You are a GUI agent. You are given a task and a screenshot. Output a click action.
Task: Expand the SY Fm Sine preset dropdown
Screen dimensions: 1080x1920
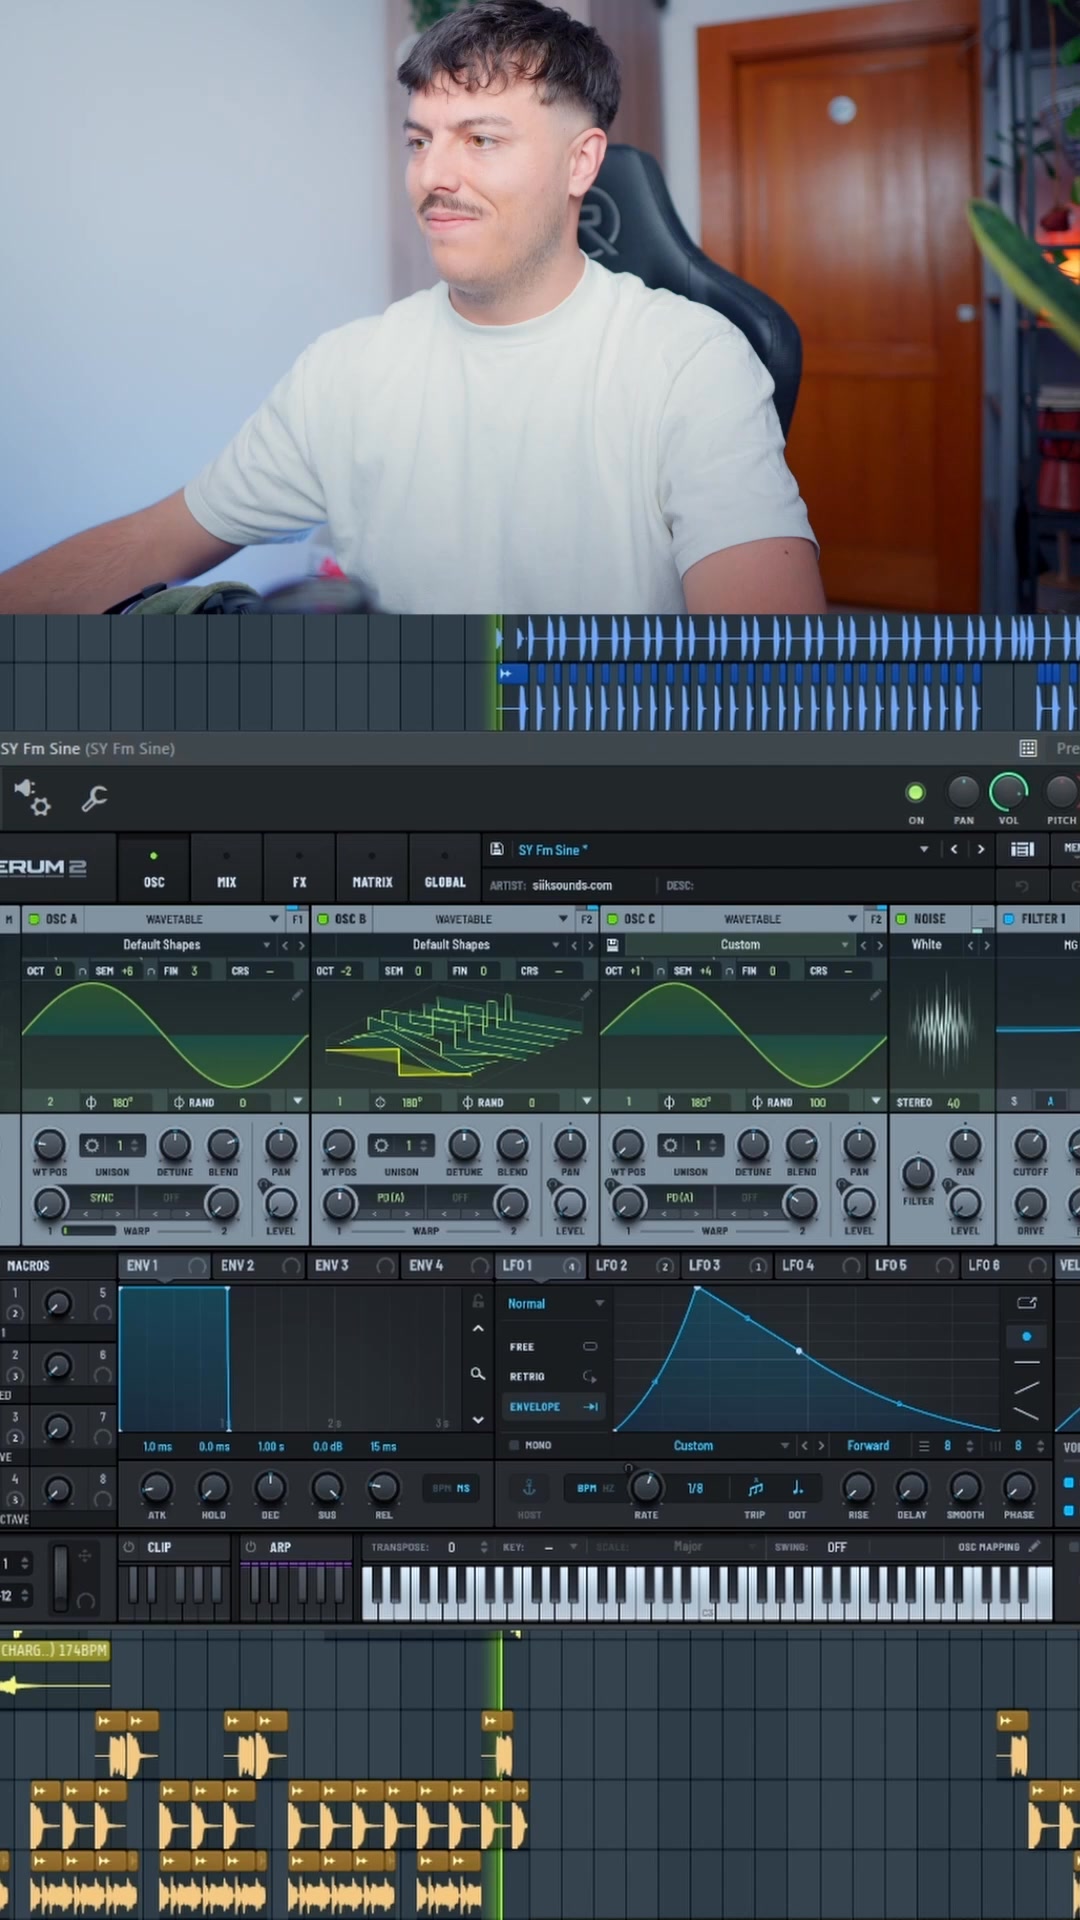924,849
